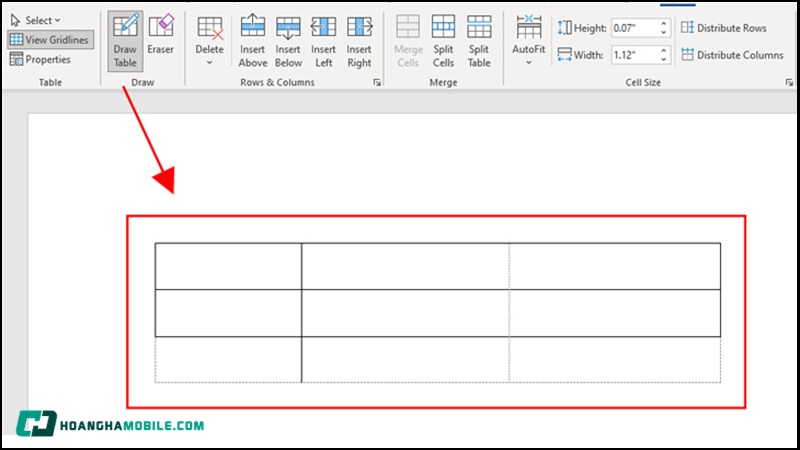Insert a row above
800x450 pixels.
[253, 41]
